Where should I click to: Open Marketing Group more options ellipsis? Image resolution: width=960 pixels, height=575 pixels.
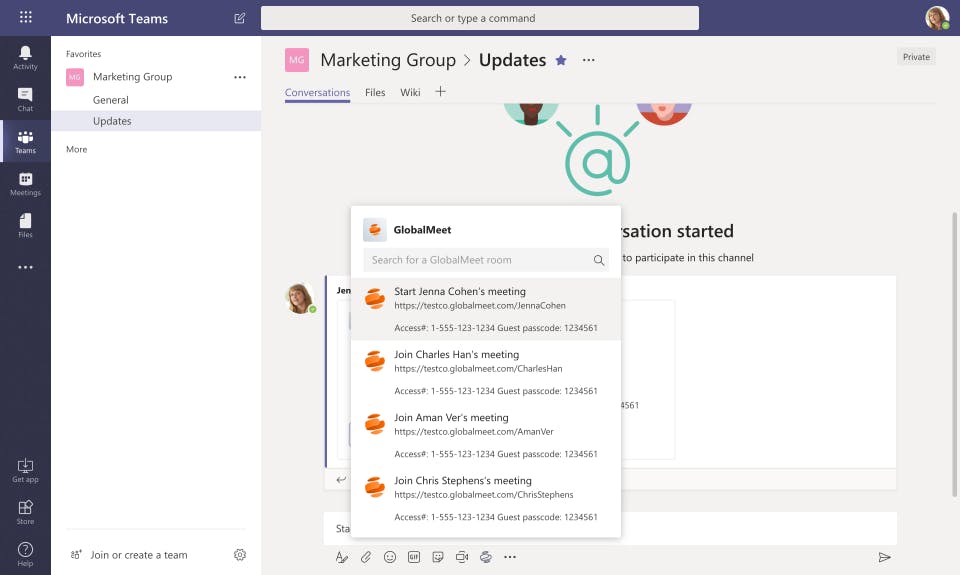(240, 77)
